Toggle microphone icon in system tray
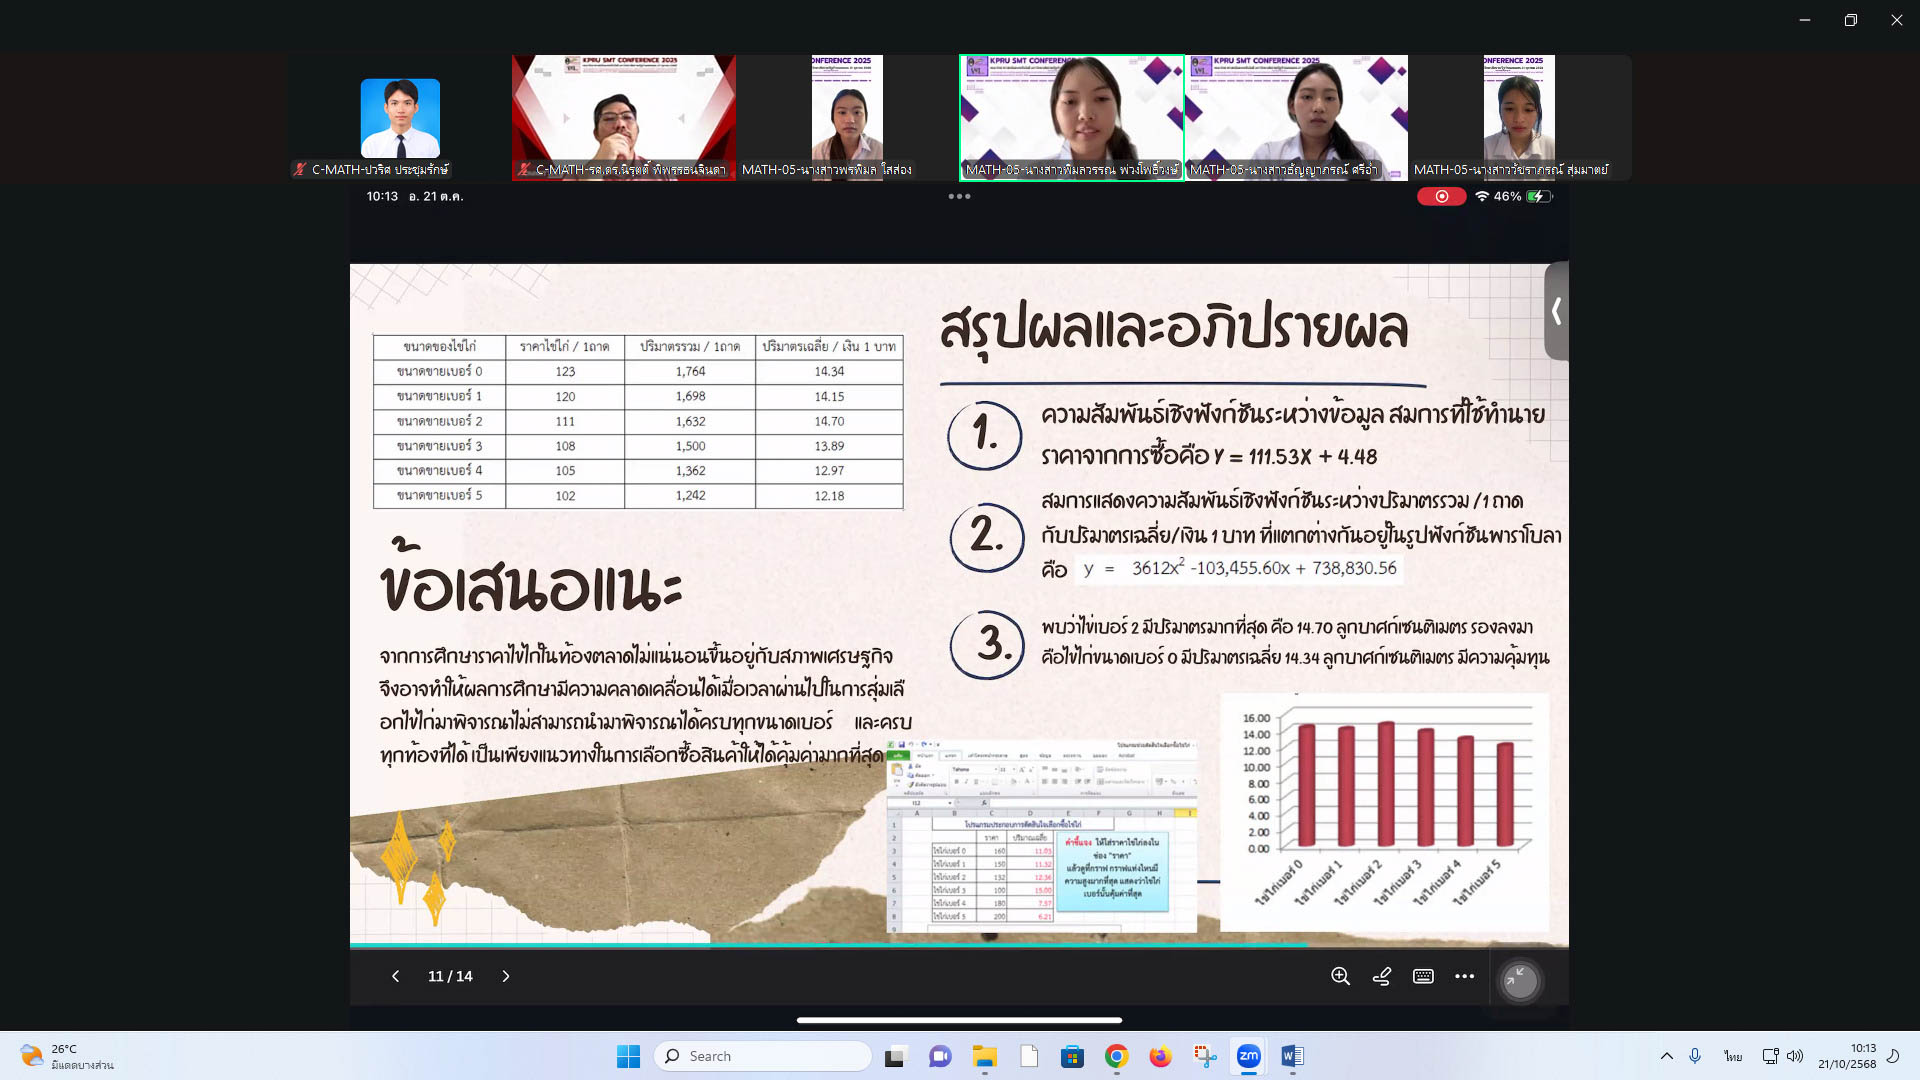The width and height of the screenshot is (1920, 1080). pyautogui.click(x=1695, y=1056)
